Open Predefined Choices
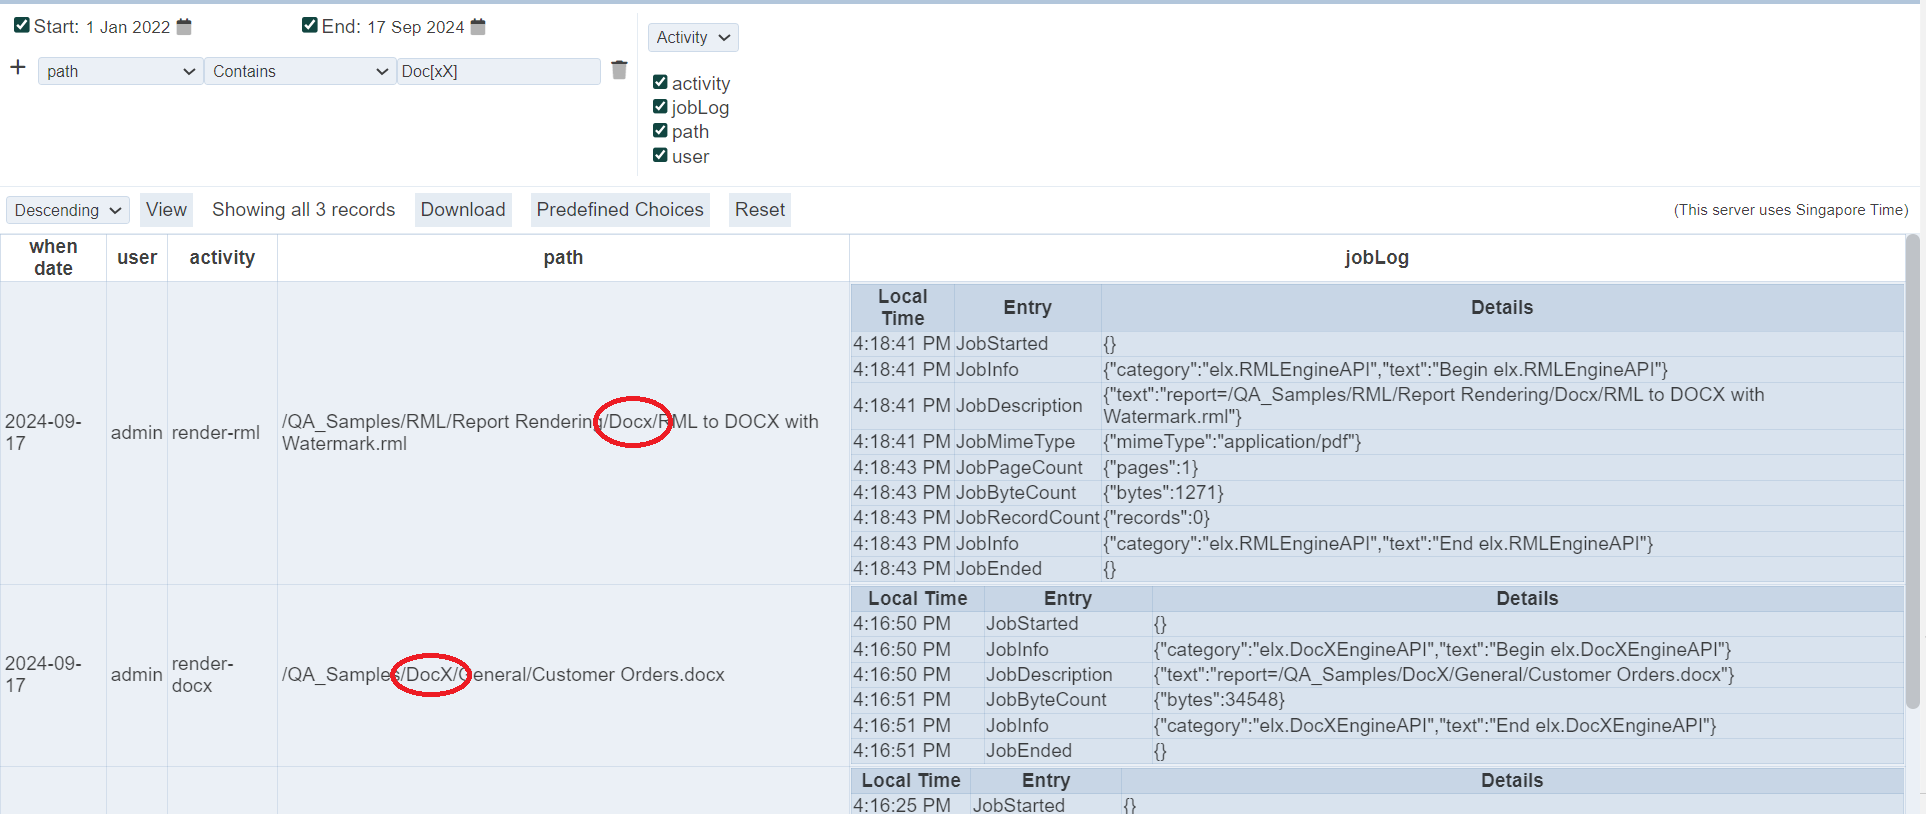Viewport: 1926px width, 814px height. pos(620,210)
